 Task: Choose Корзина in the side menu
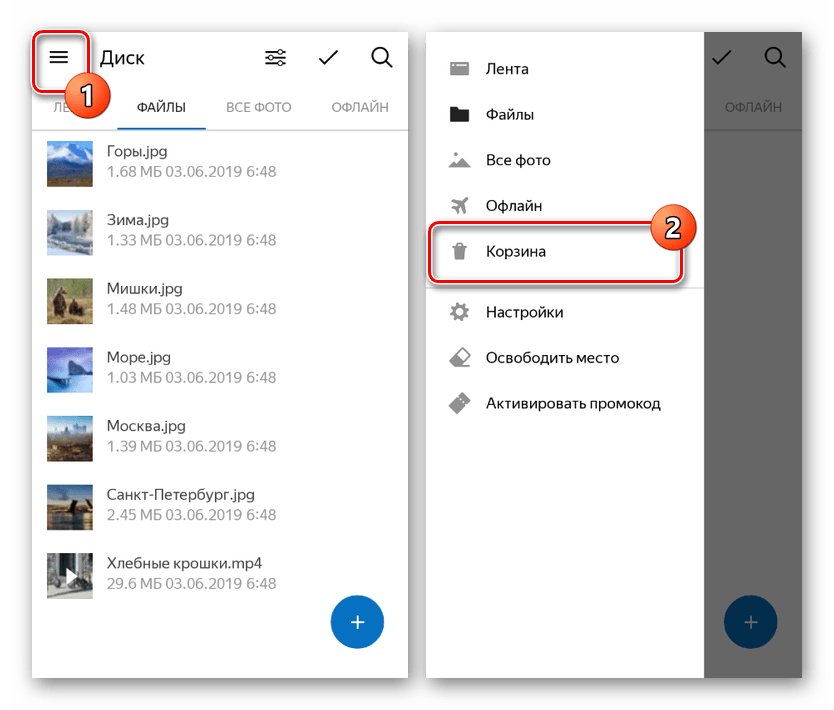tap(516, 252)
